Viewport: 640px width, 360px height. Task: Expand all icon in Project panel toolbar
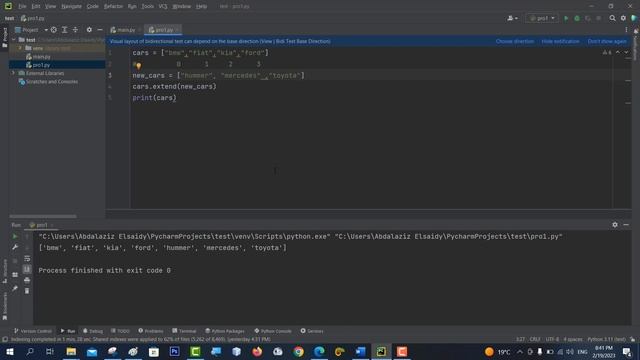[64, 30]
